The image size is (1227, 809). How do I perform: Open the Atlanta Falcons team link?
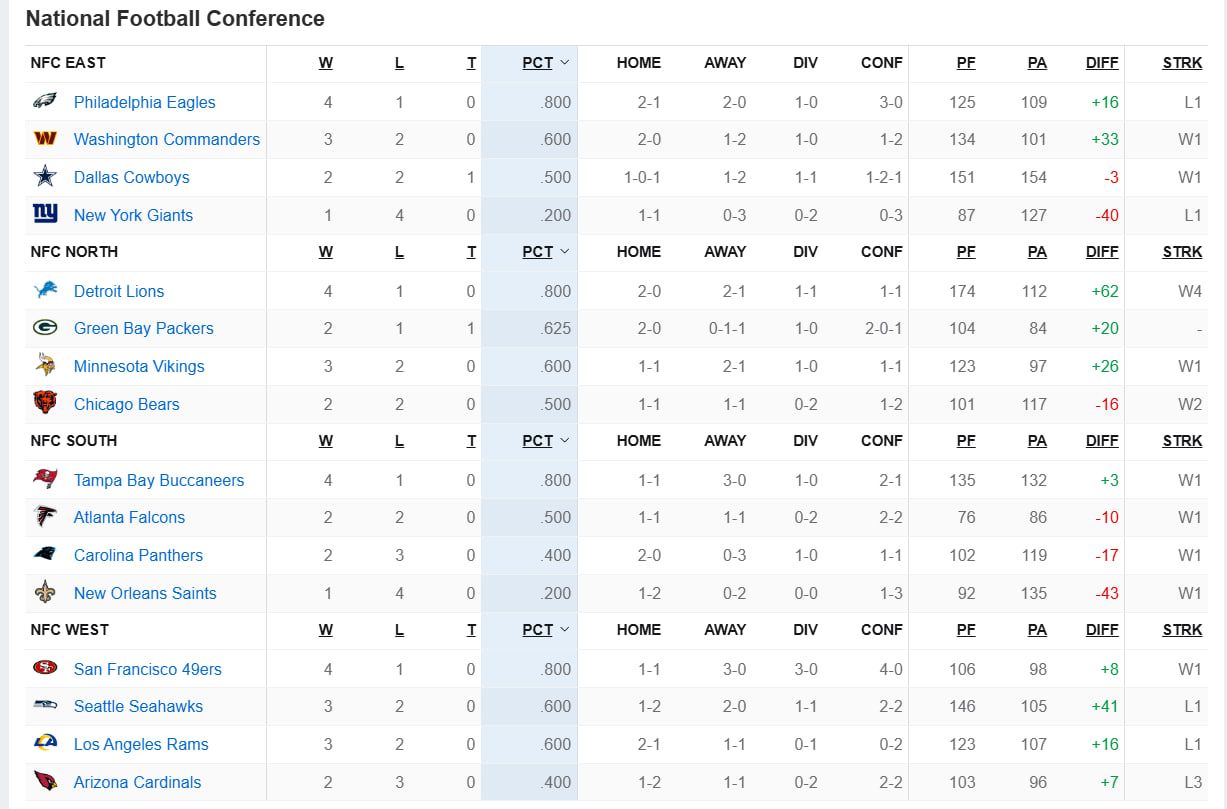(129, 517)
